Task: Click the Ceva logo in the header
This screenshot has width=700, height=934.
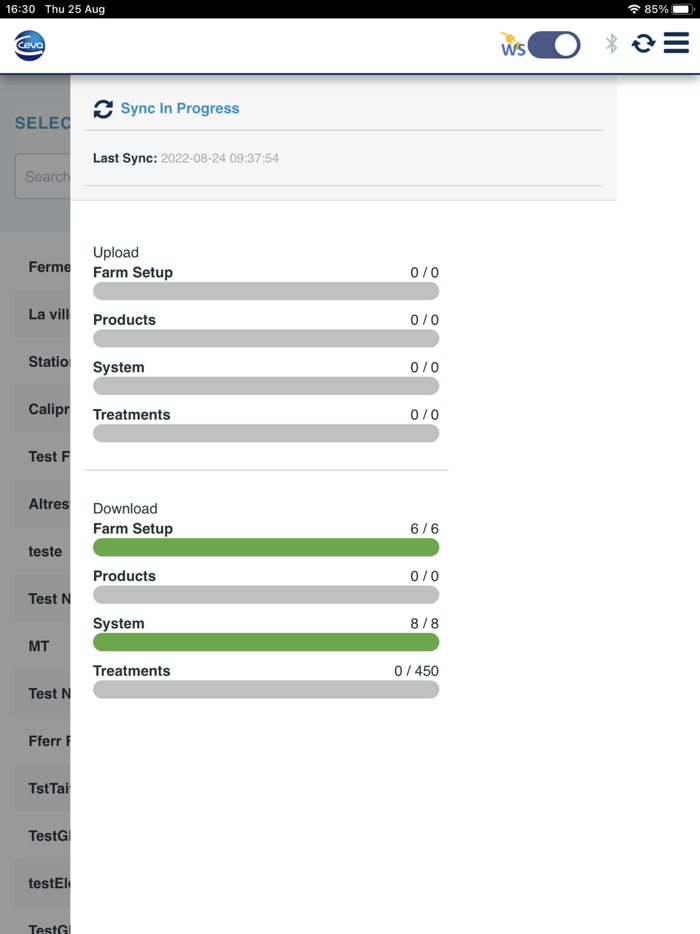Action: (28, 45)
